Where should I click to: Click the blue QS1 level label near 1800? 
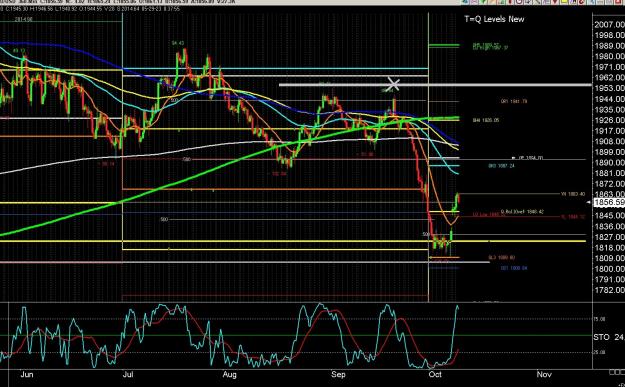[514, 268]
